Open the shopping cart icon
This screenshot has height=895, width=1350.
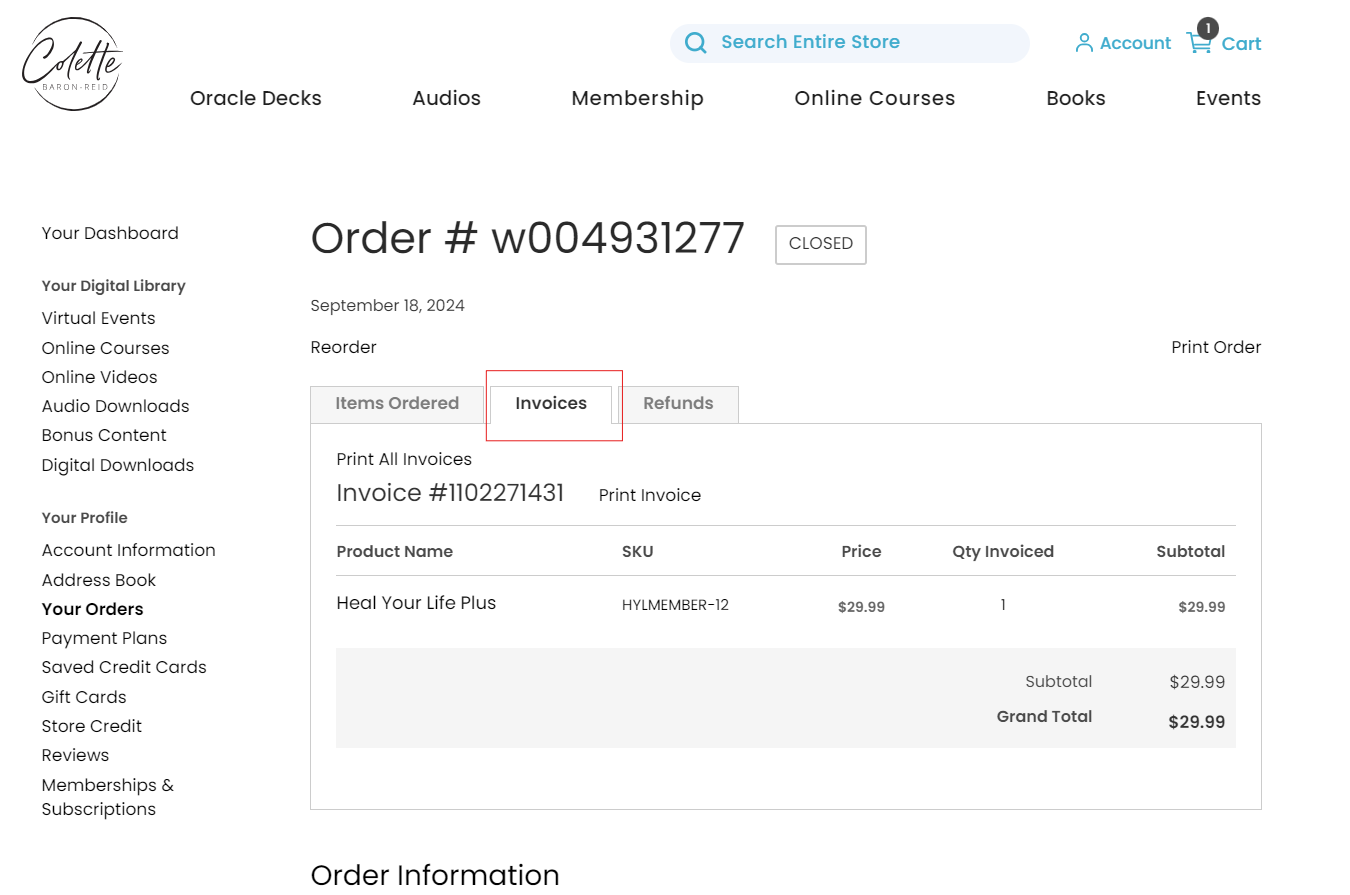tap(1198, 43)
